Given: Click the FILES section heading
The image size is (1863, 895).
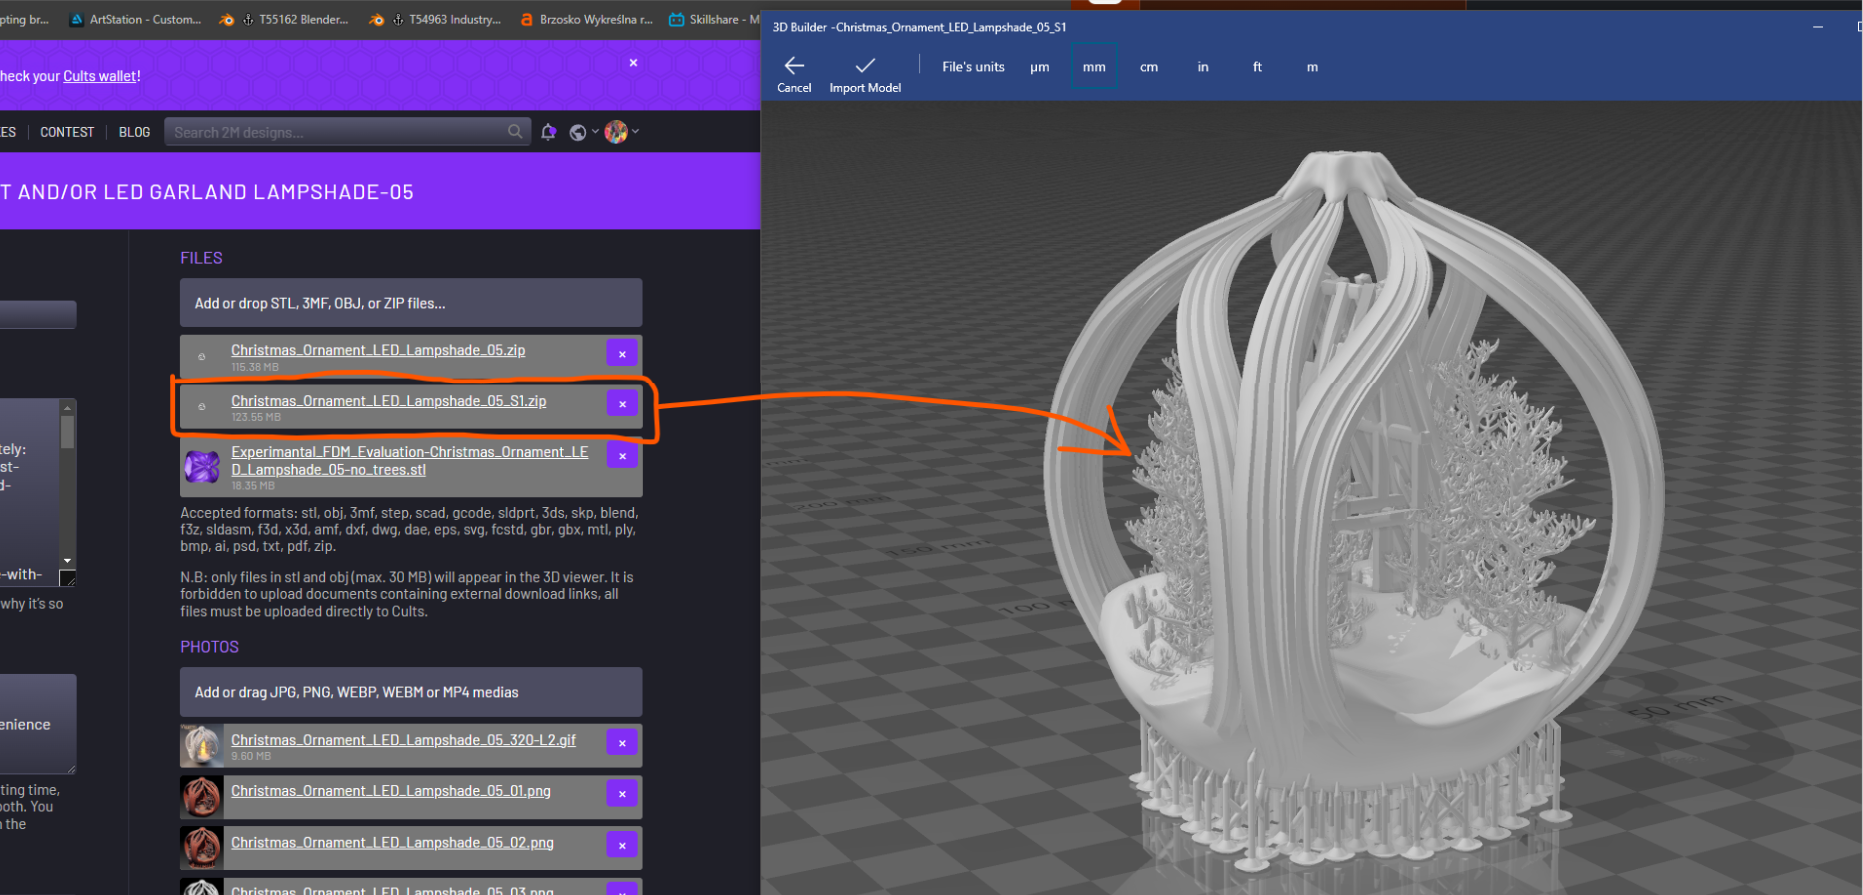Looking at the screenshot, I should [x=201, y=258].
